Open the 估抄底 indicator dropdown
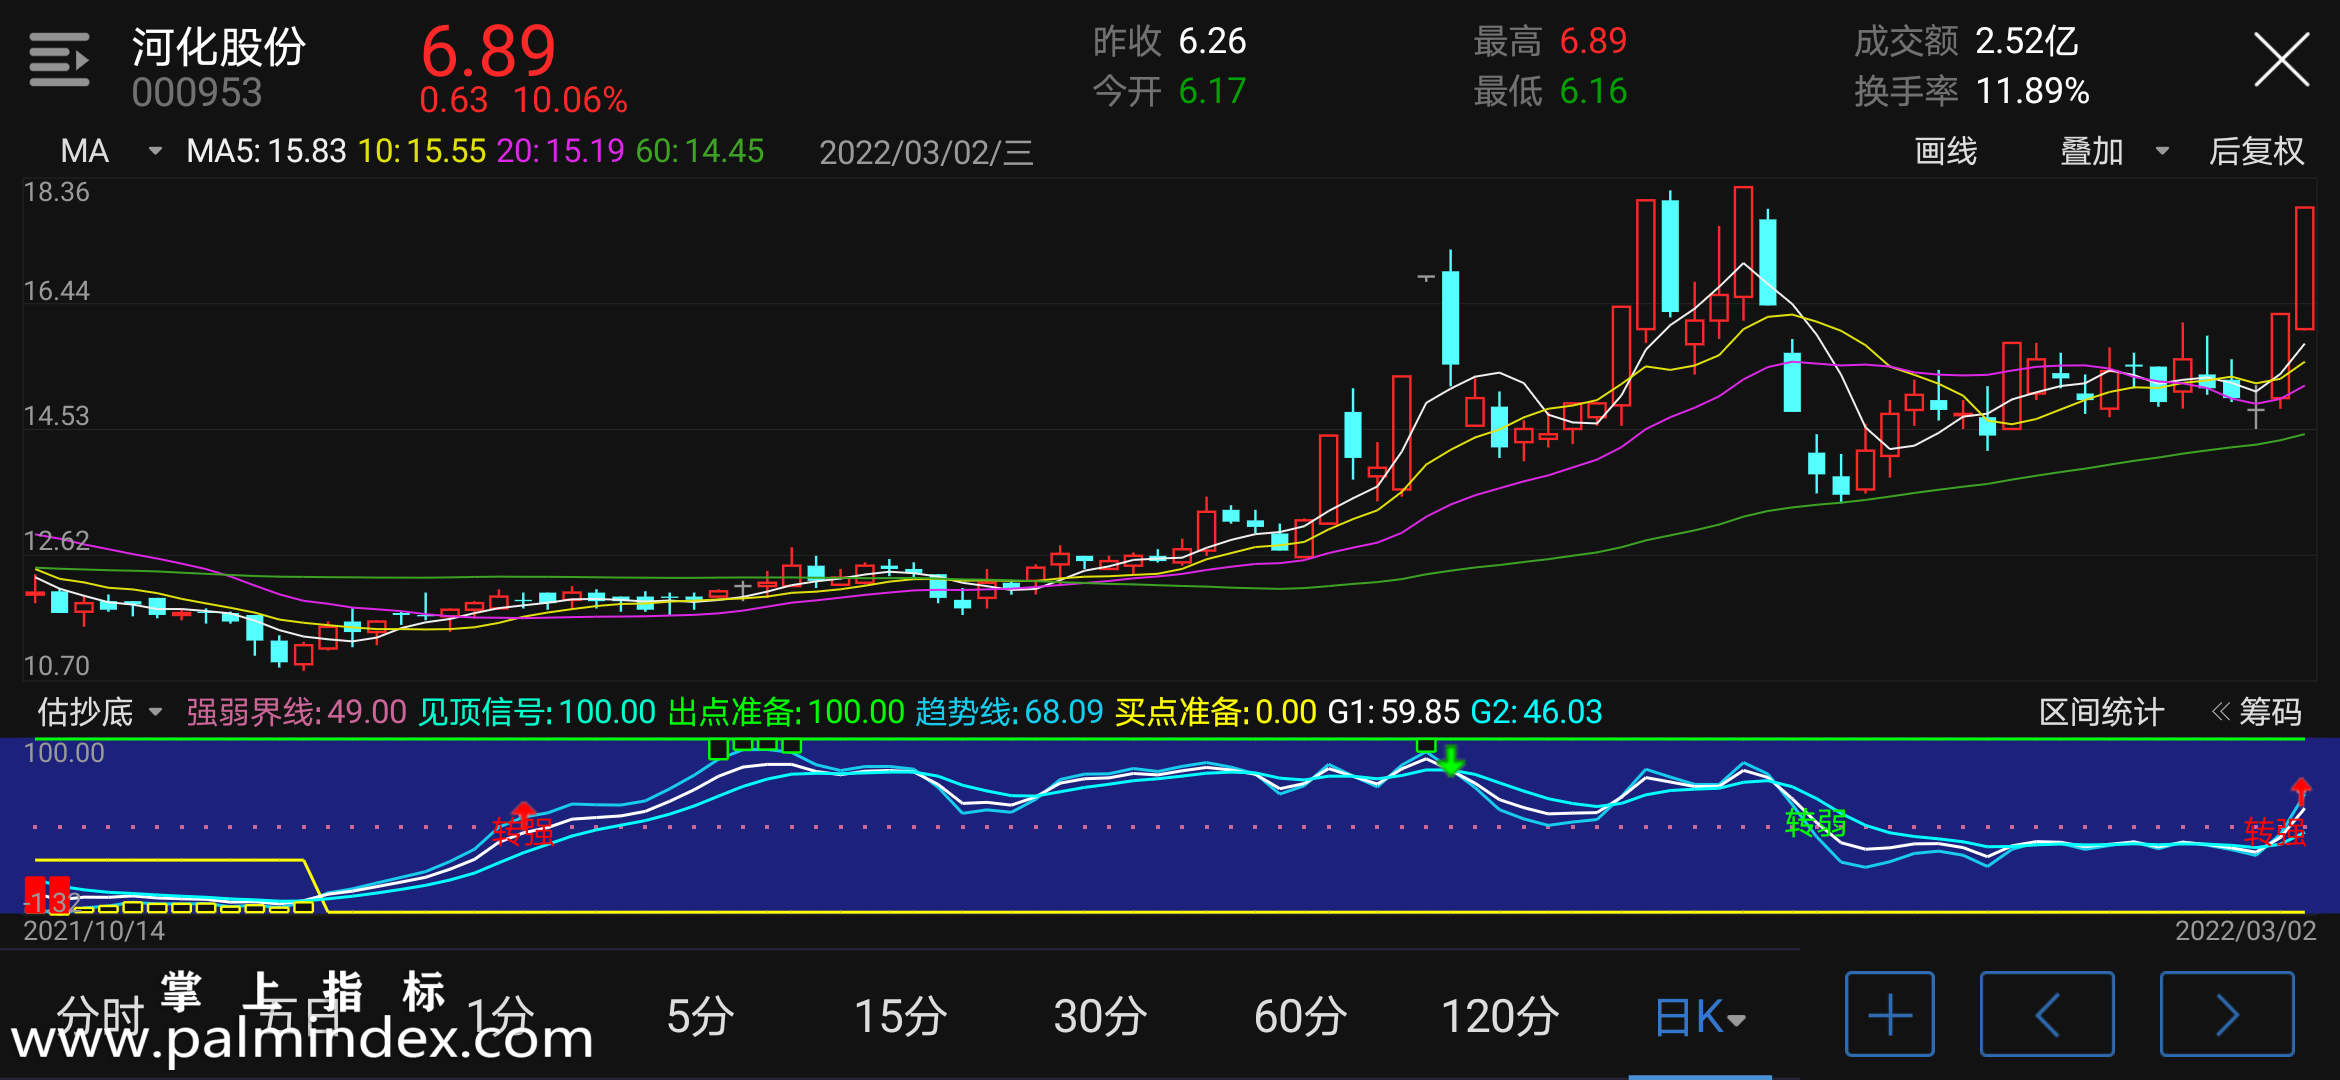Viewport: 2340px width, 1080px height. pos(100,712)
